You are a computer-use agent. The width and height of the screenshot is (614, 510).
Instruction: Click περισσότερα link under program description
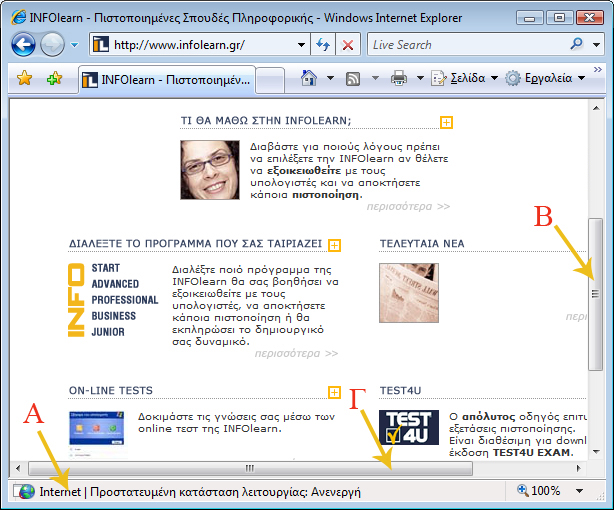[x=296, y=354]
